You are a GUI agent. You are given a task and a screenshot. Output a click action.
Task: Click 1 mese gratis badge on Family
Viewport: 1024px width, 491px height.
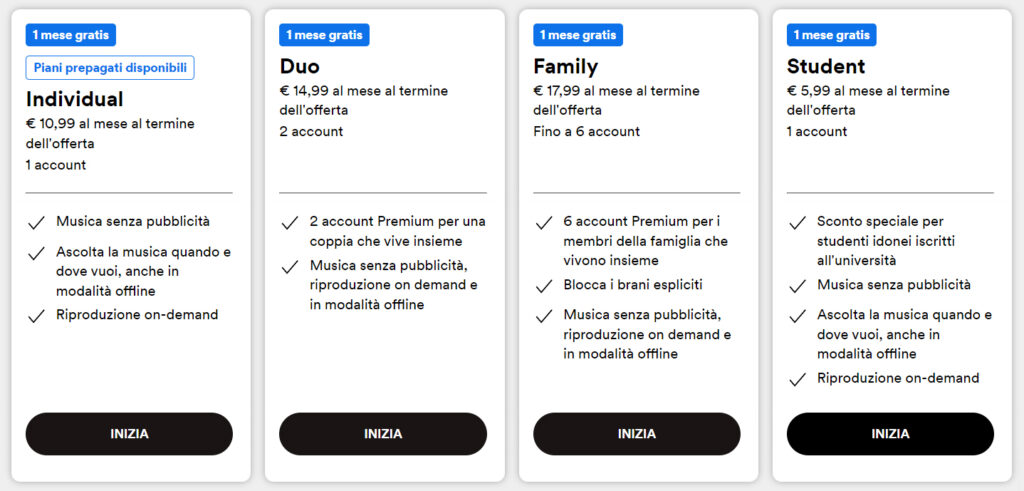(x=578, y=35)
